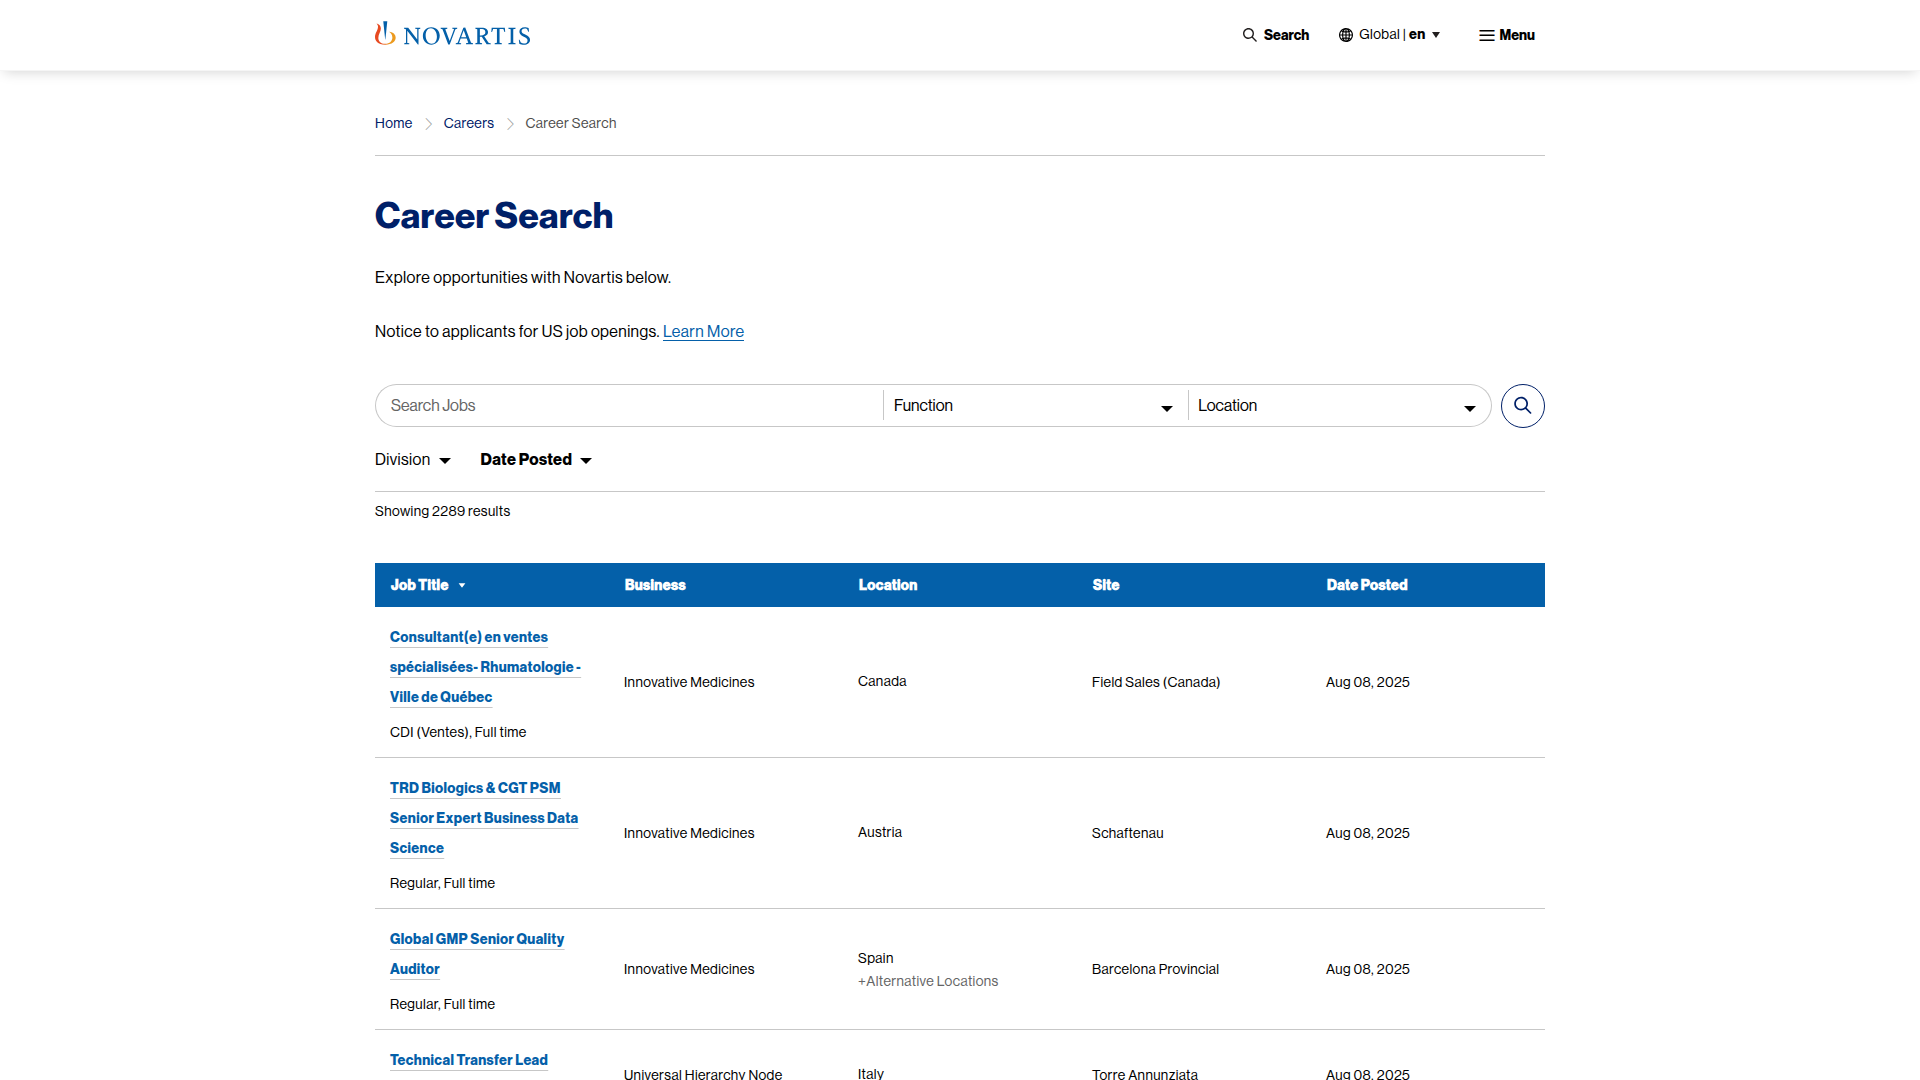The image size is (1920, 1080).
Task: Go to Home breadcrumb
Action: click(393, 123)
